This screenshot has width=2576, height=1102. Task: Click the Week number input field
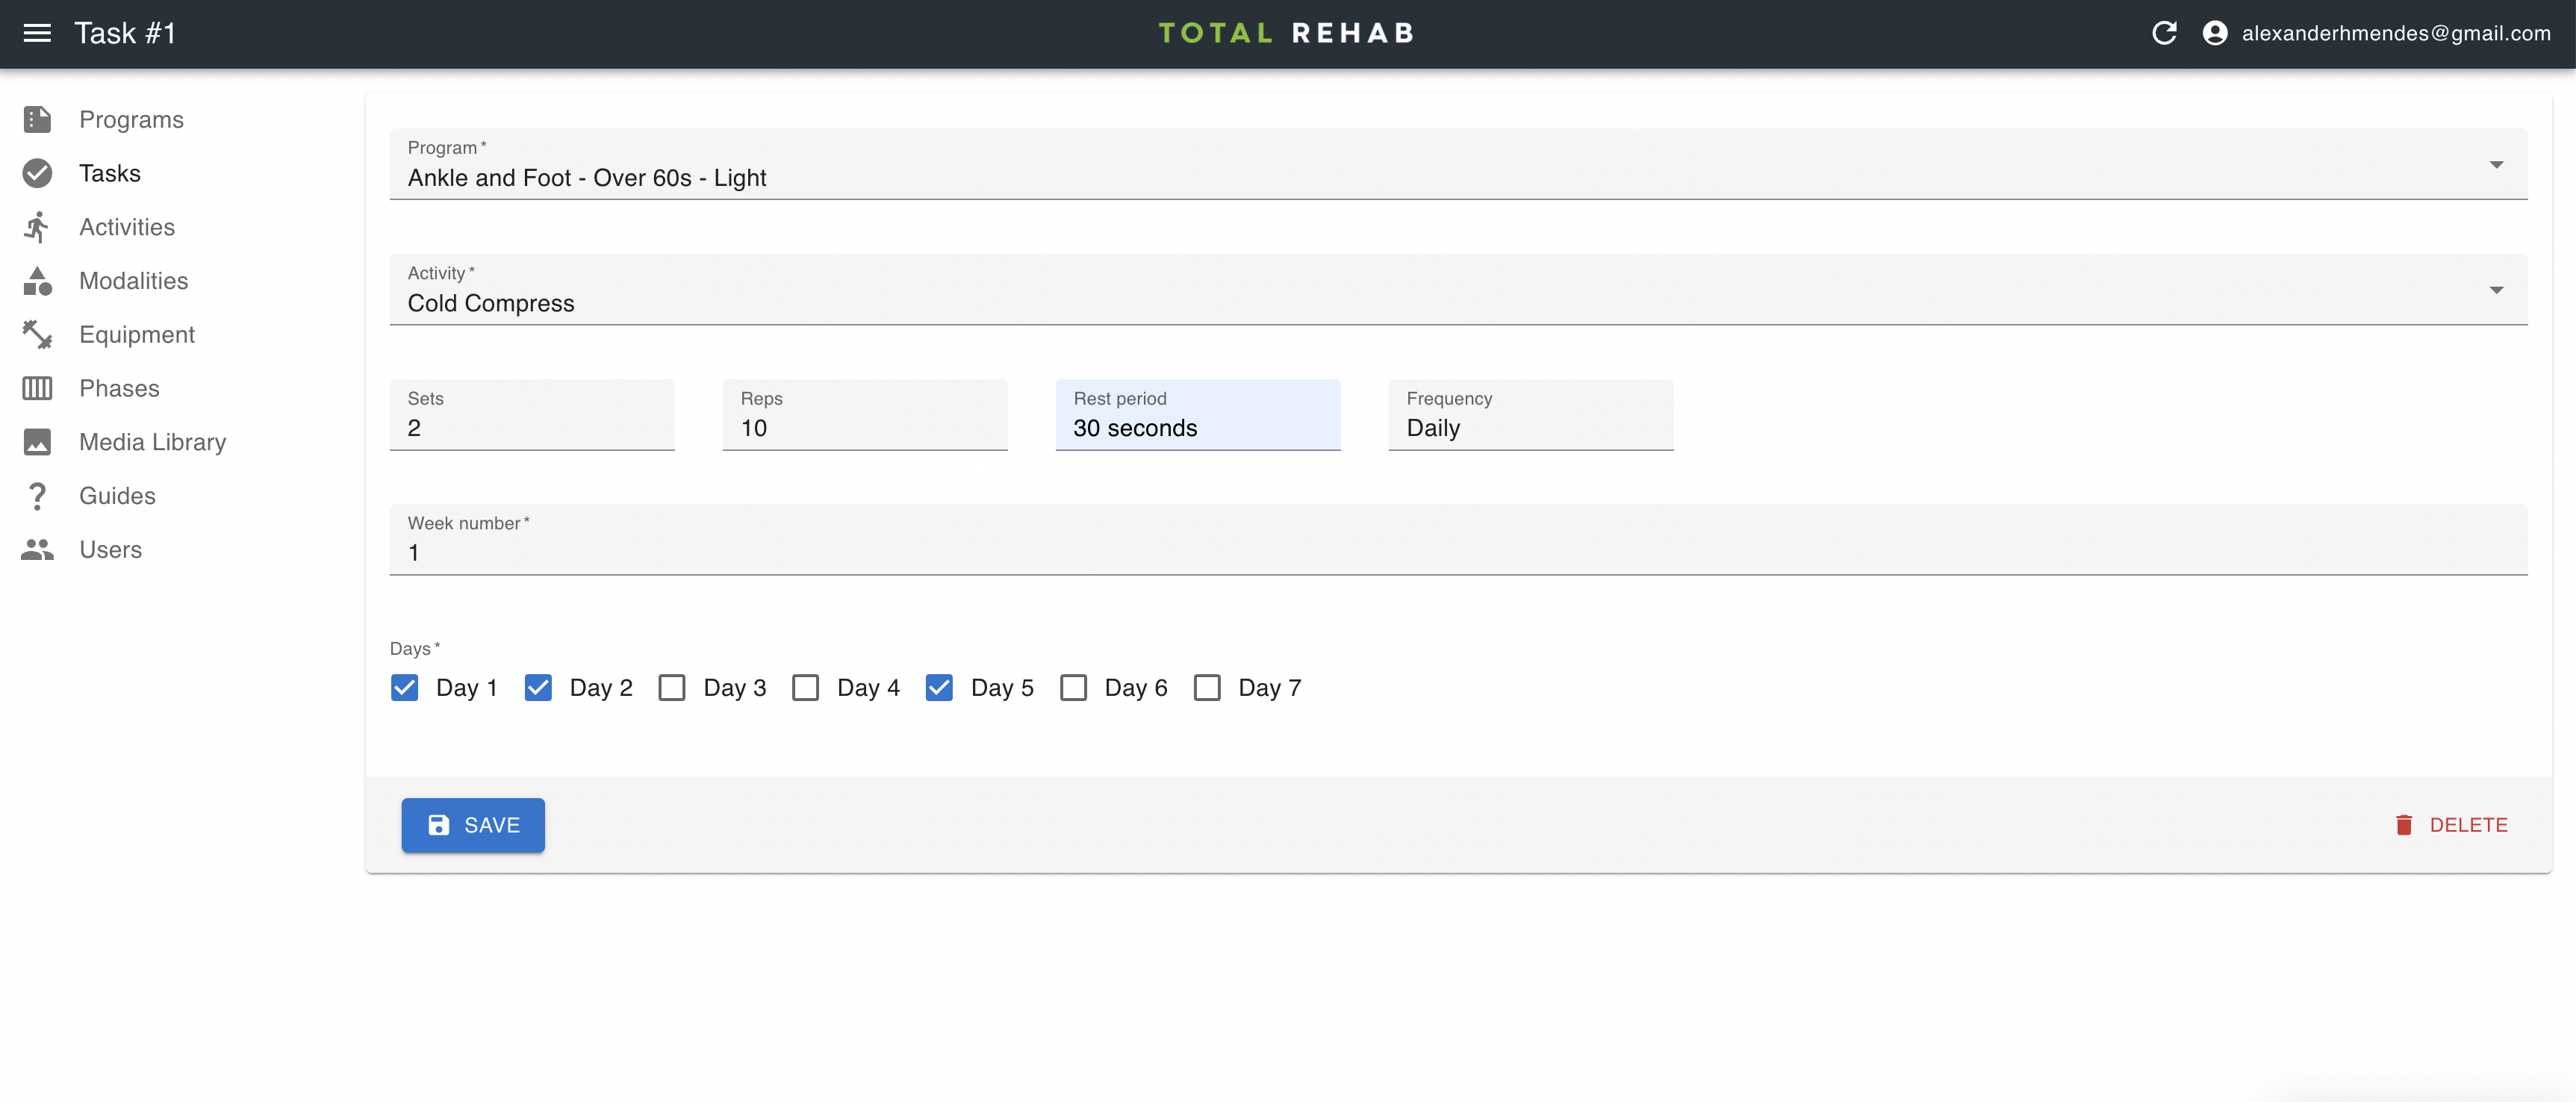click(x=1457, y=552)
